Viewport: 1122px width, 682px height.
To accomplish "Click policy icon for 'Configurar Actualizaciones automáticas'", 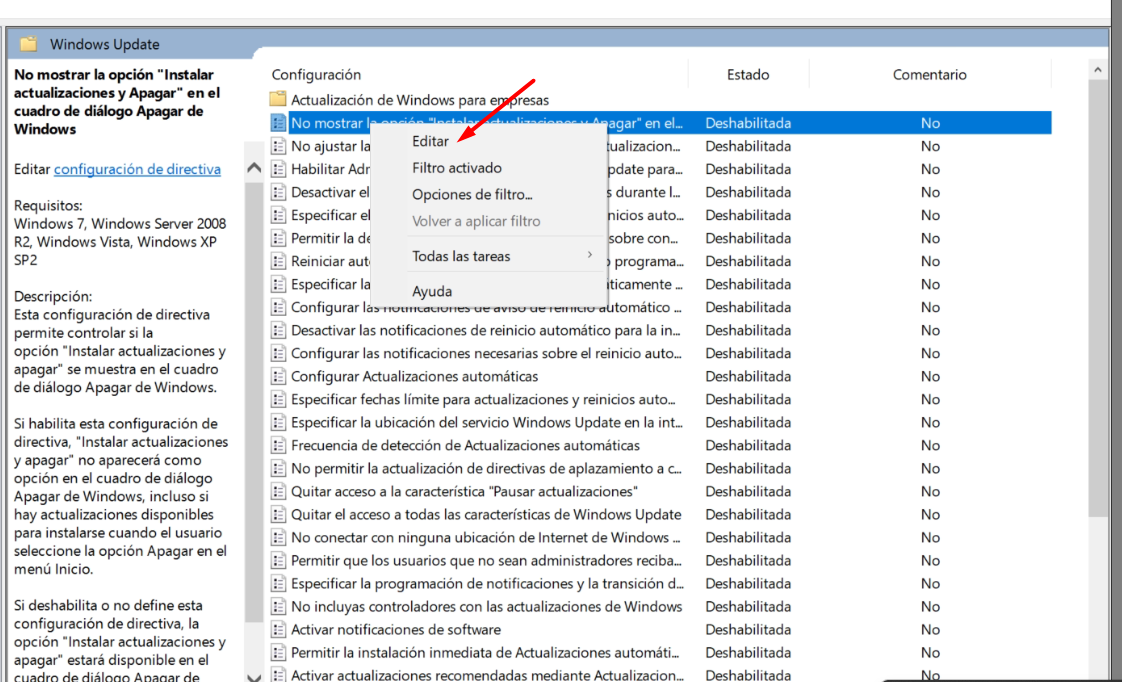I will (279, 376).
